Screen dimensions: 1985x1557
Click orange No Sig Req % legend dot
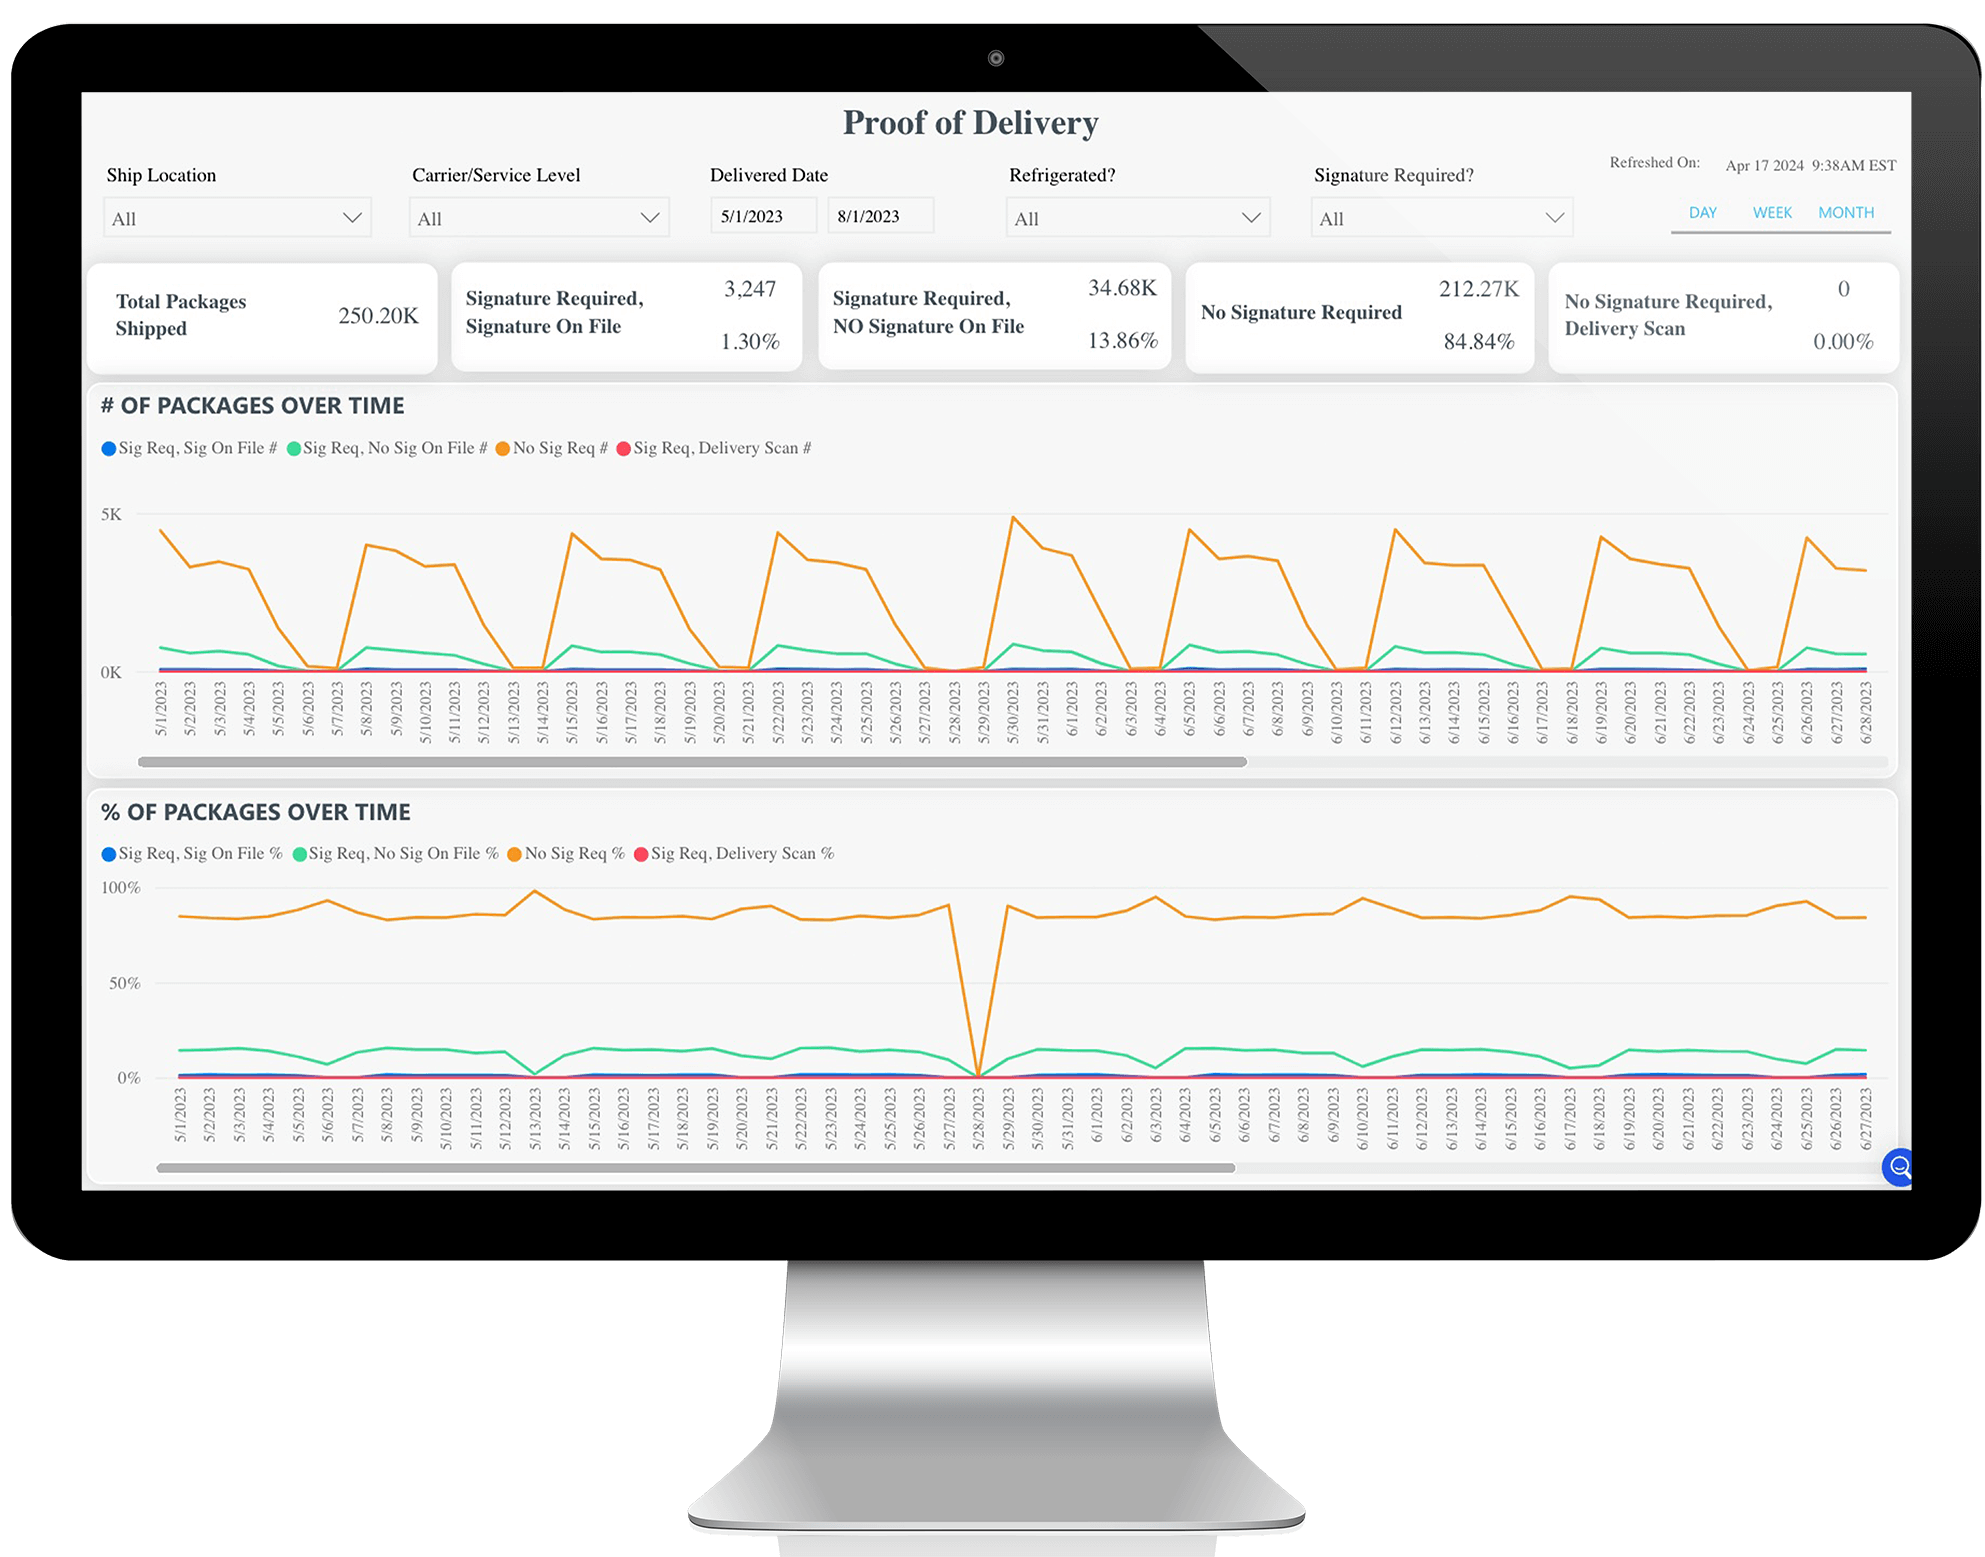coord(514,854)
